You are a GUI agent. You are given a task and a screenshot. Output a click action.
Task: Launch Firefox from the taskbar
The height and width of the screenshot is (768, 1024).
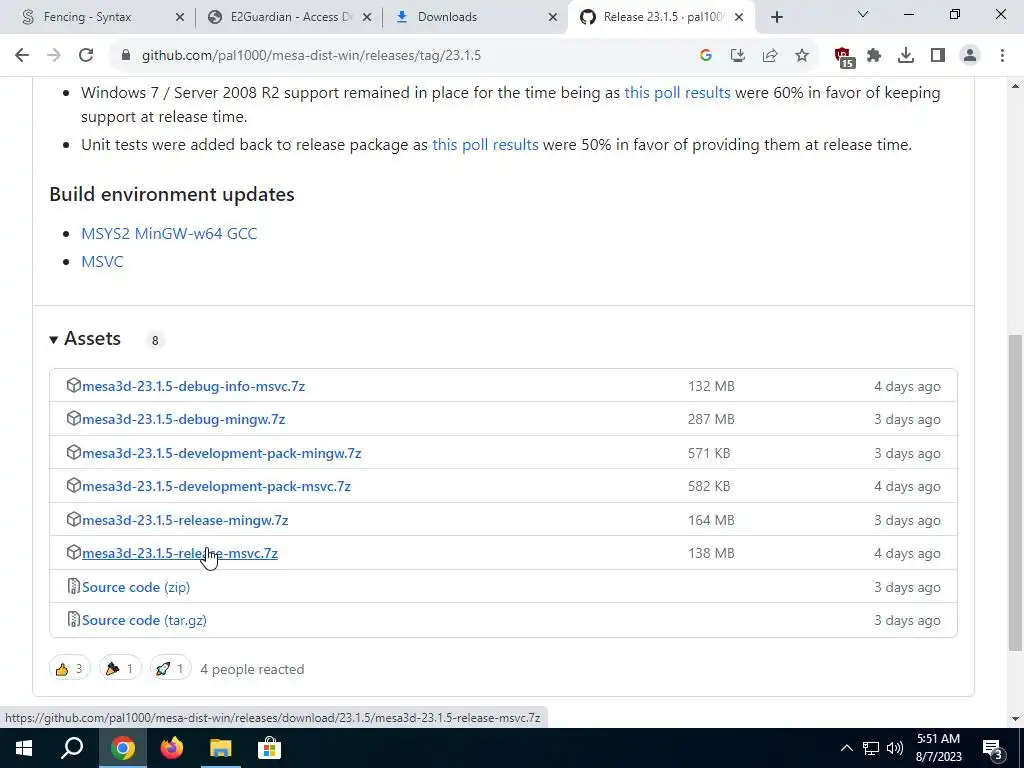tap(171, 748)
